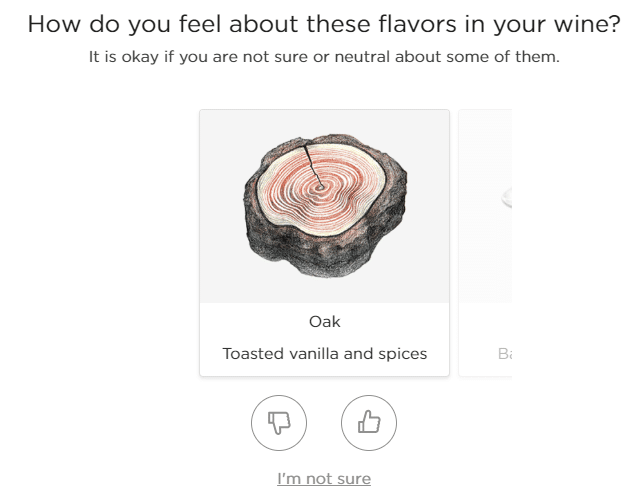631x496 pixels.
Task: Click the tree ring center in Oak image
Action: pyautogui.click(x=320, y=187)
